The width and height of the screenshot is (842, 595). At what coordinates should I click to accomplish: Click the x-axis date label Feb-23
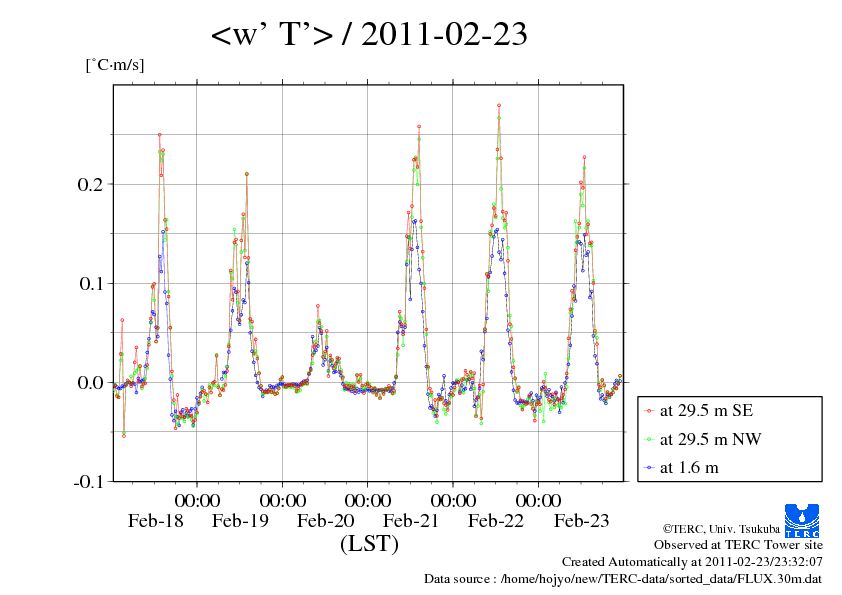click(x=582, y=520)
